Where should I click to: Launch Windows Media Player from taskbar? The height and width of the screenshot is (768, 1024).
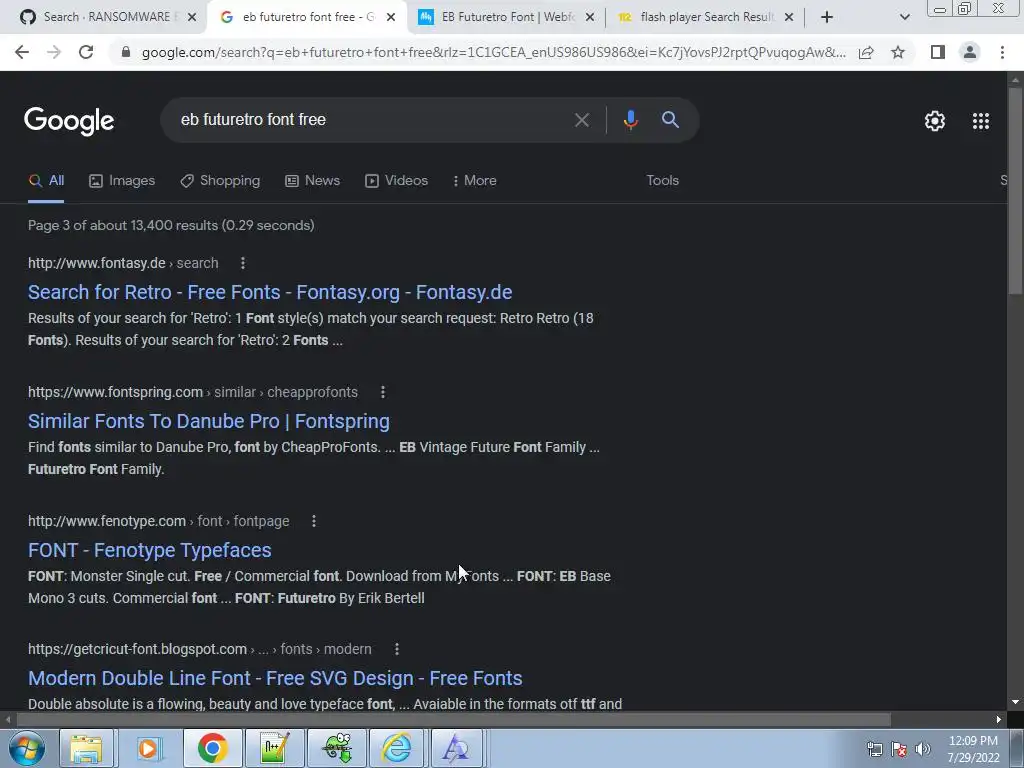pyautogui.click(x=149, y=748)
